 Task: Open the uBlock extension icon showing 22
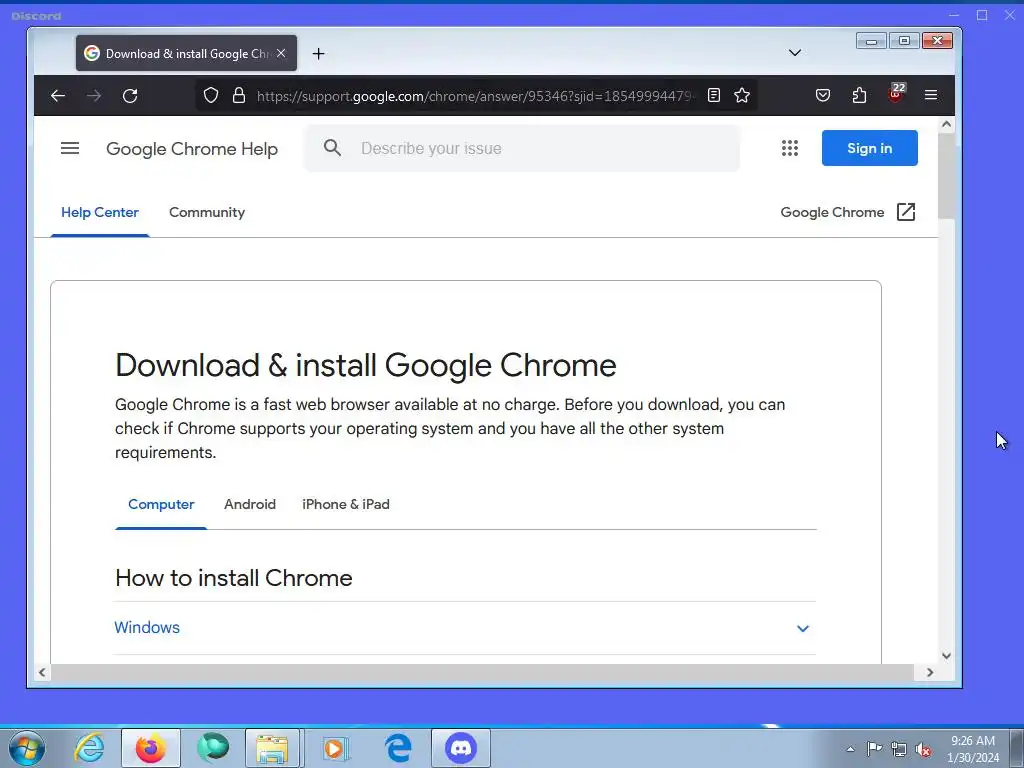(x=896, y=93)
